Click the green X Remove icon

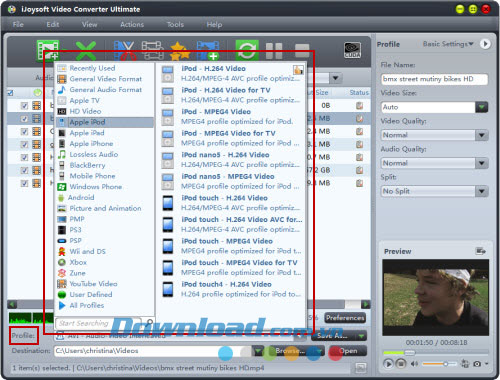(86, 50)
